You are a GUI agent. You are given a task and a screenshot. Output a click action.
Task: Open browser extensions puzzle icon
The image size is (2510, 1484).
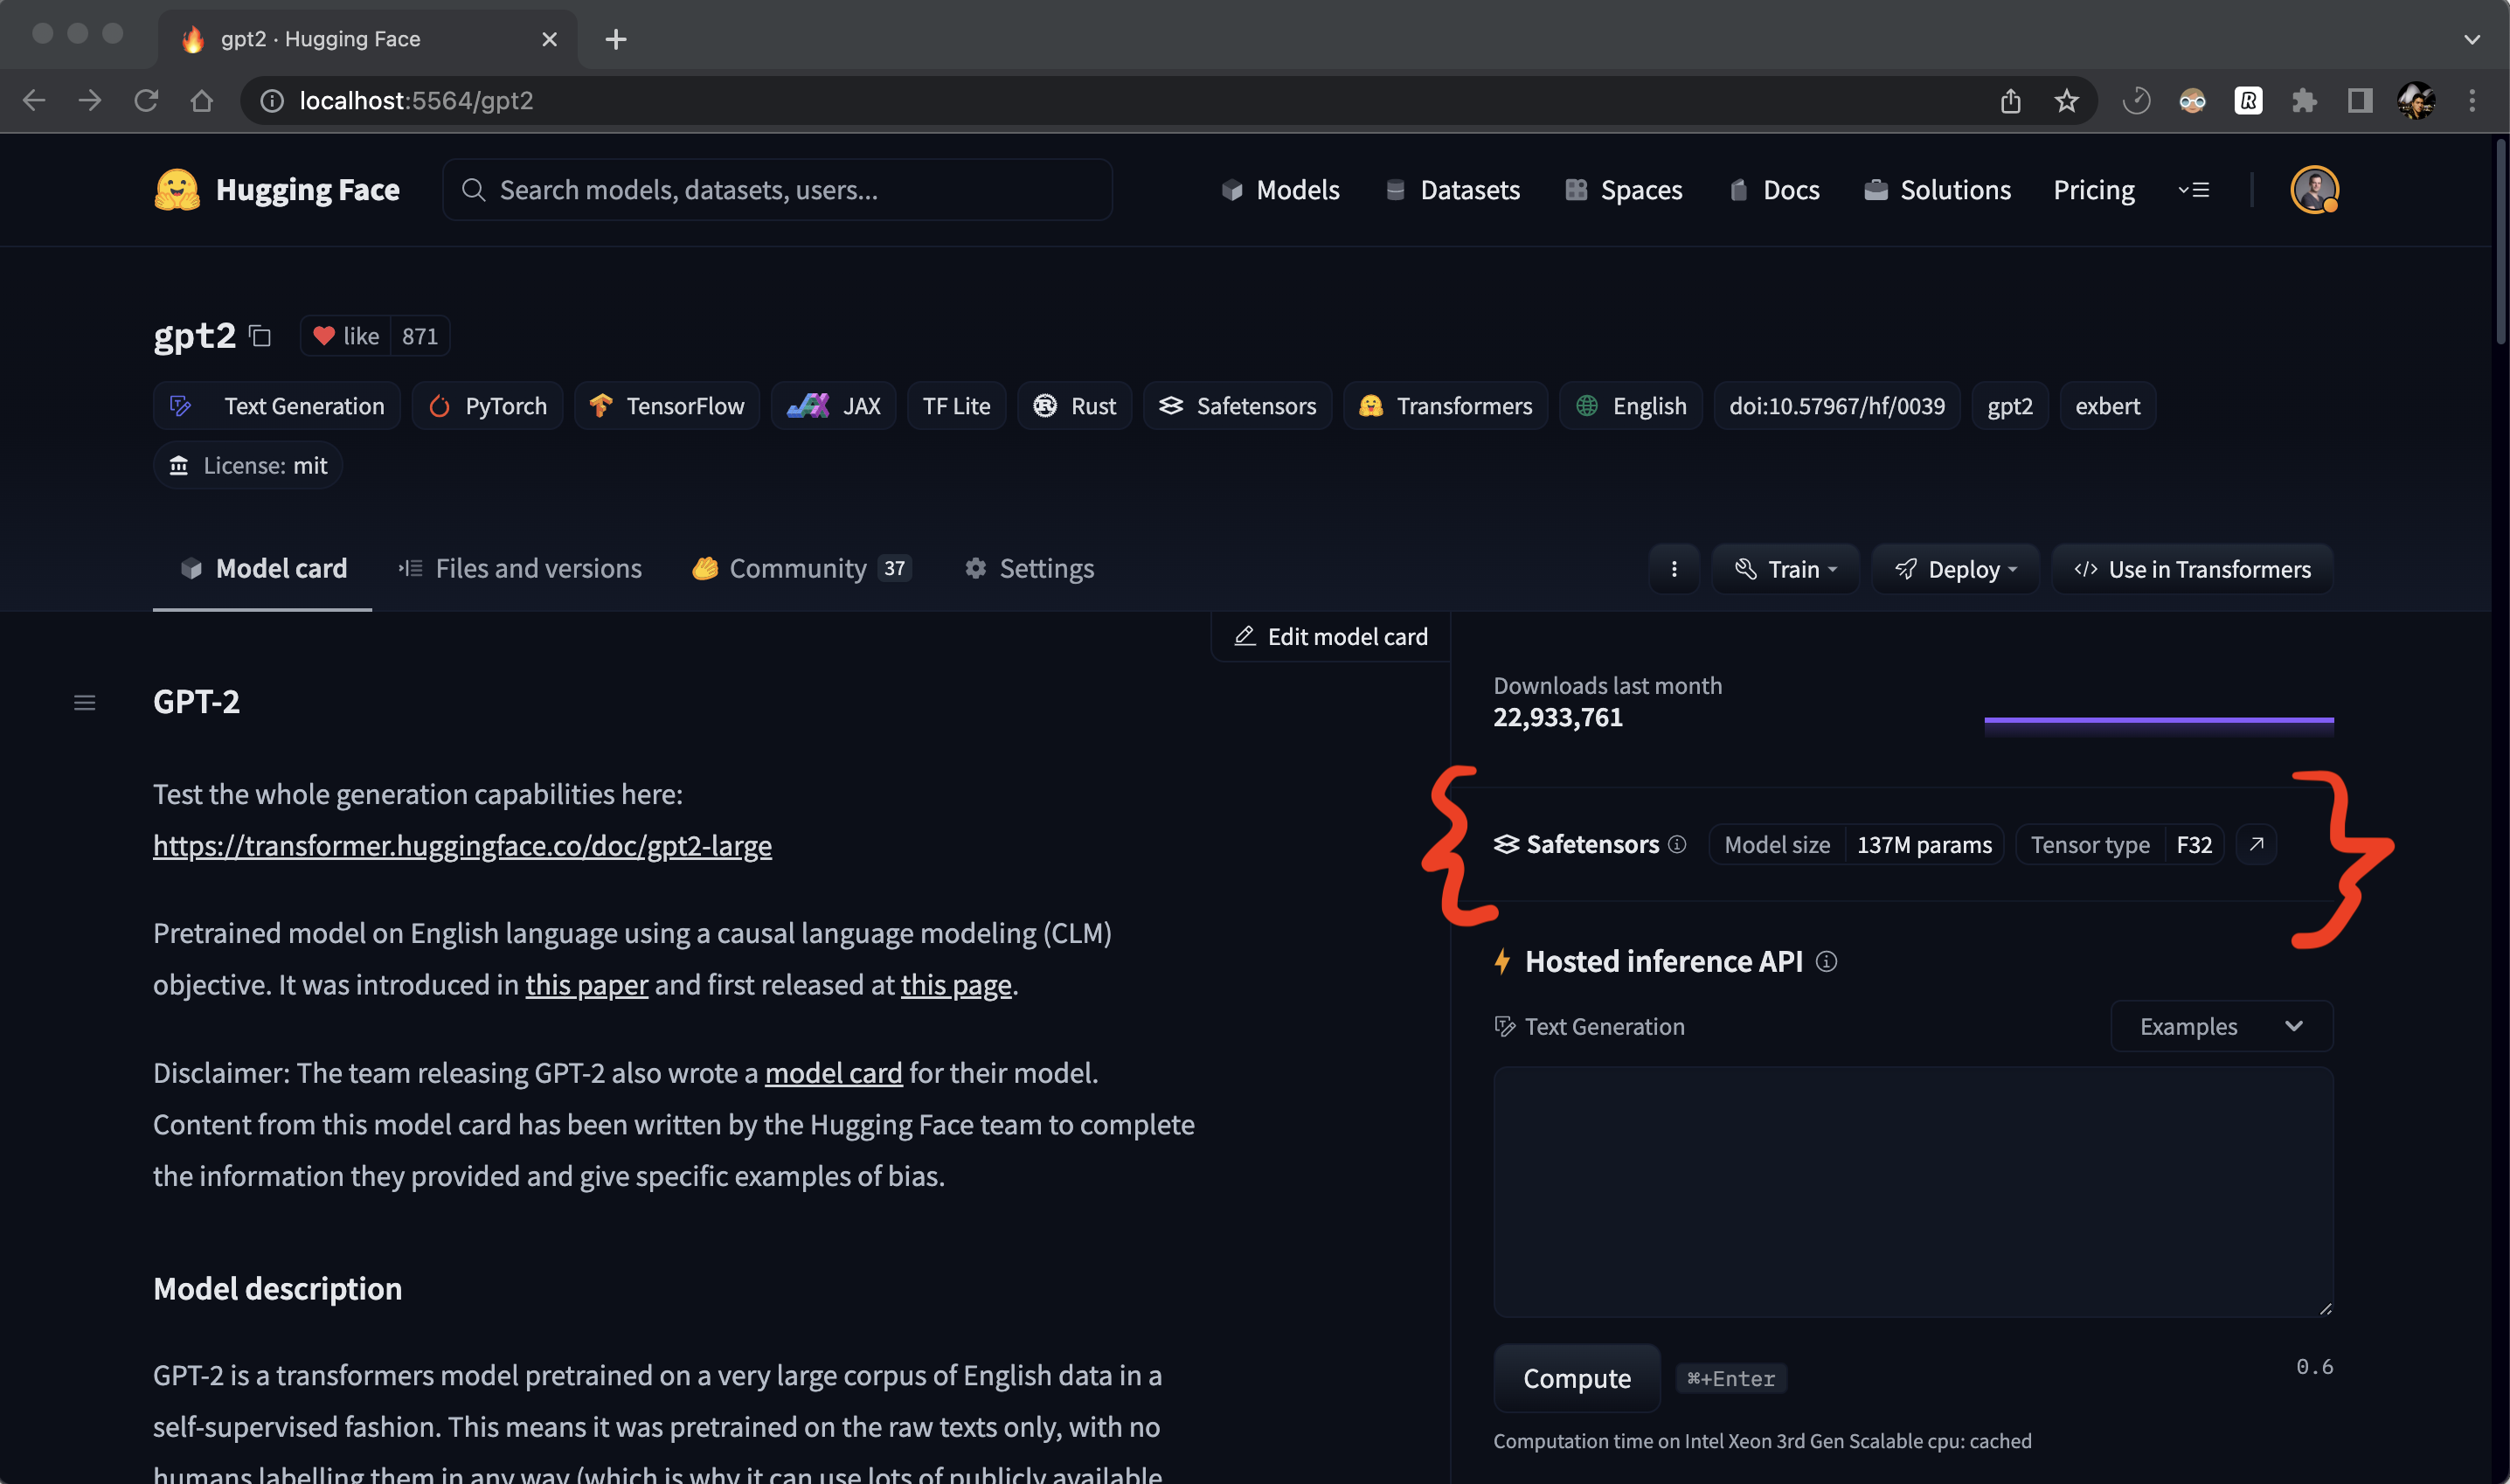tap(2304, 101)
